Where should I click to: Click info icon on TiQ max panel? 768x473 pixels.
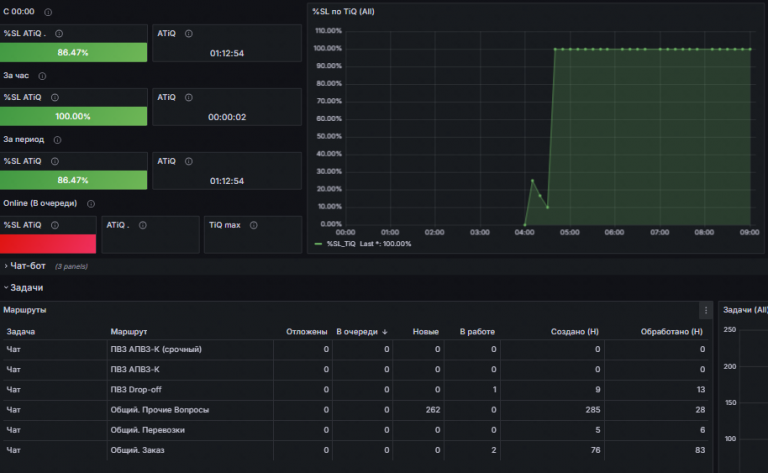click(x=254, y=225)
